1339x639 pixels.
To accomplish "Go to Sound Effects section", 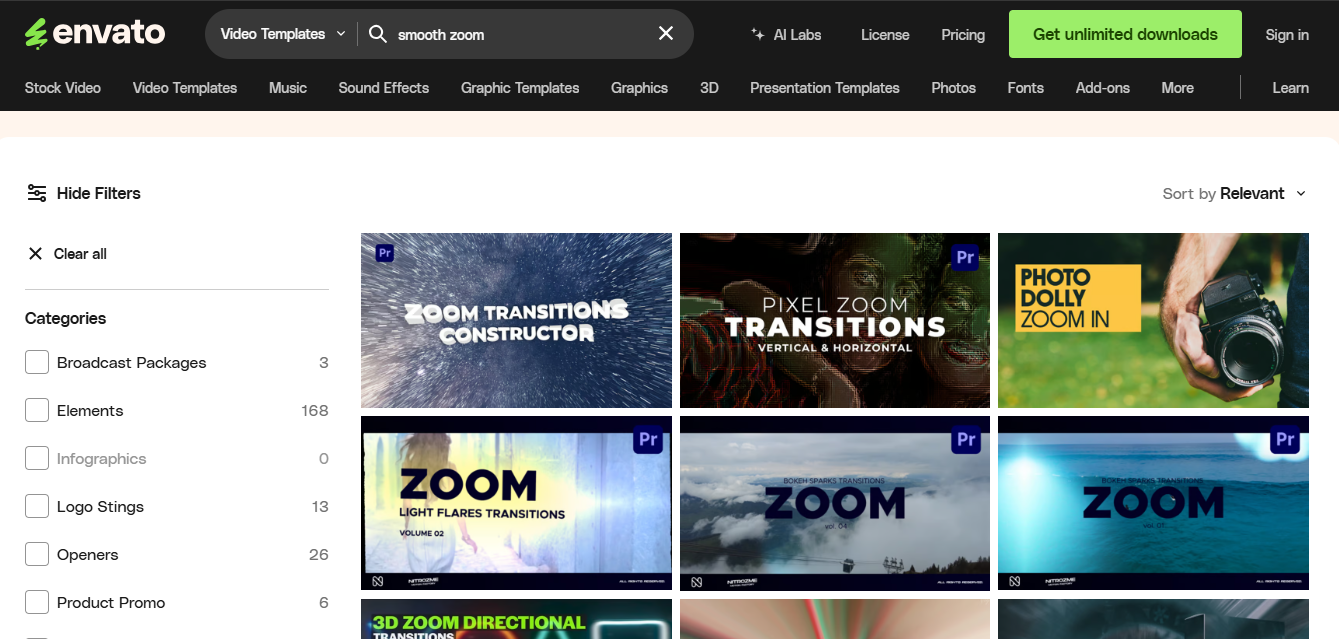I will [384, 88].
